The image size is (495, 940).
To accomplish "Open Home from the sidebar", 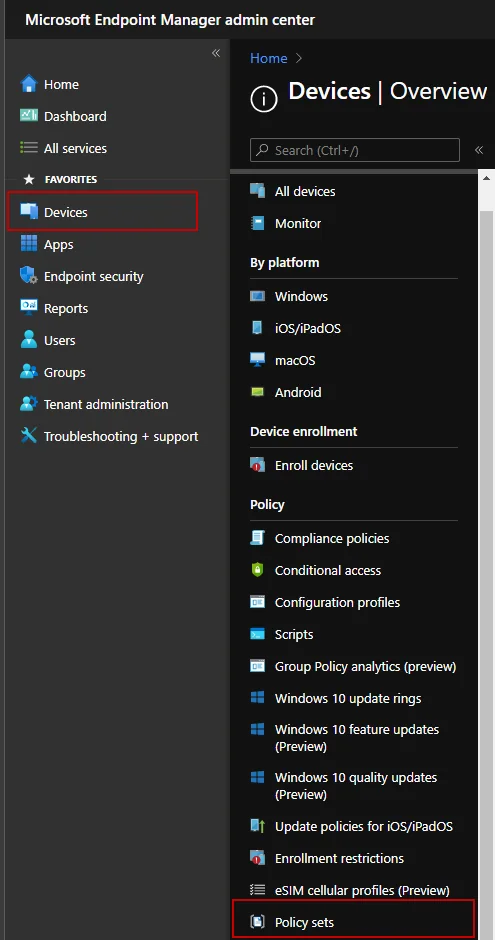I will pos(61,85).
